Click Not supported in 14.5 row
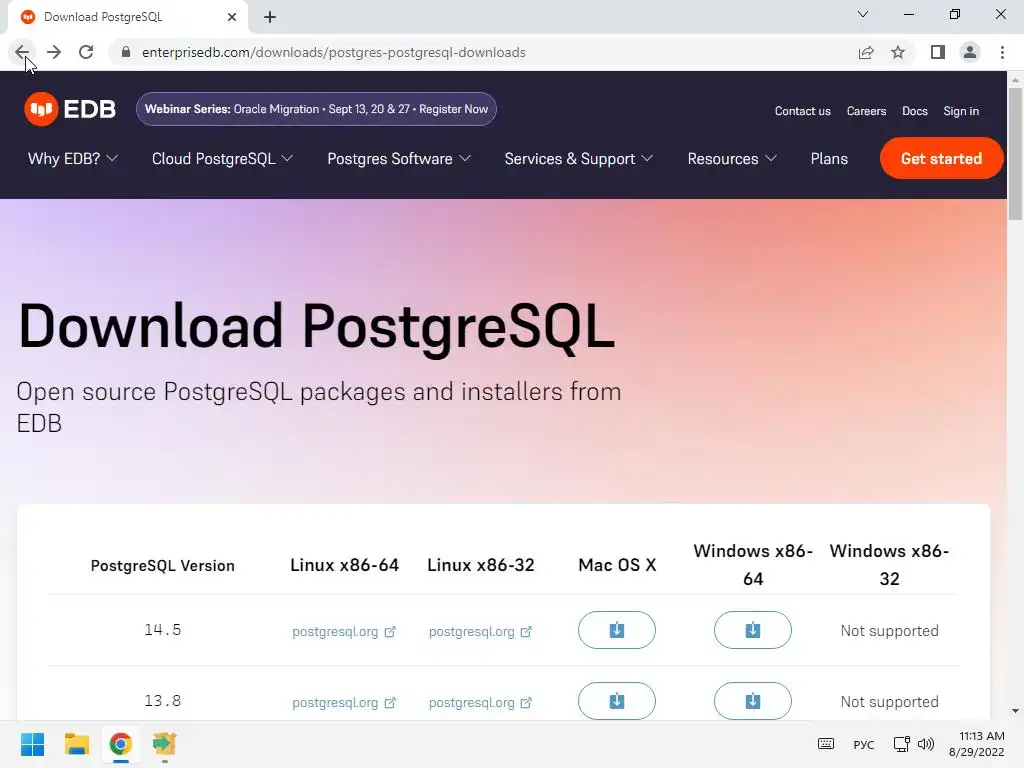Viewport: 1024px width, 768px height. pos(889,631)
